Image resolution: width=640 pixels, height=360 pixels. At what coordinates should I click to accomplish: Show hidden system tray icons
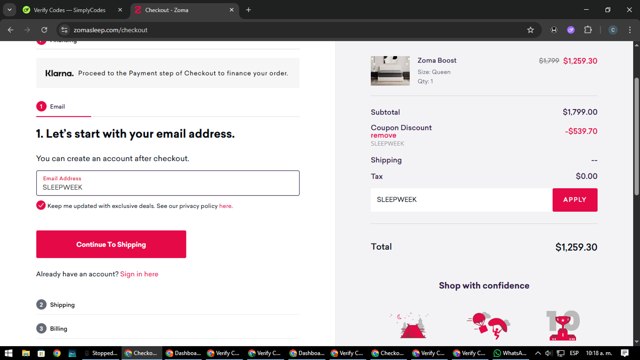pyautogui.click(x=538, y=353)
